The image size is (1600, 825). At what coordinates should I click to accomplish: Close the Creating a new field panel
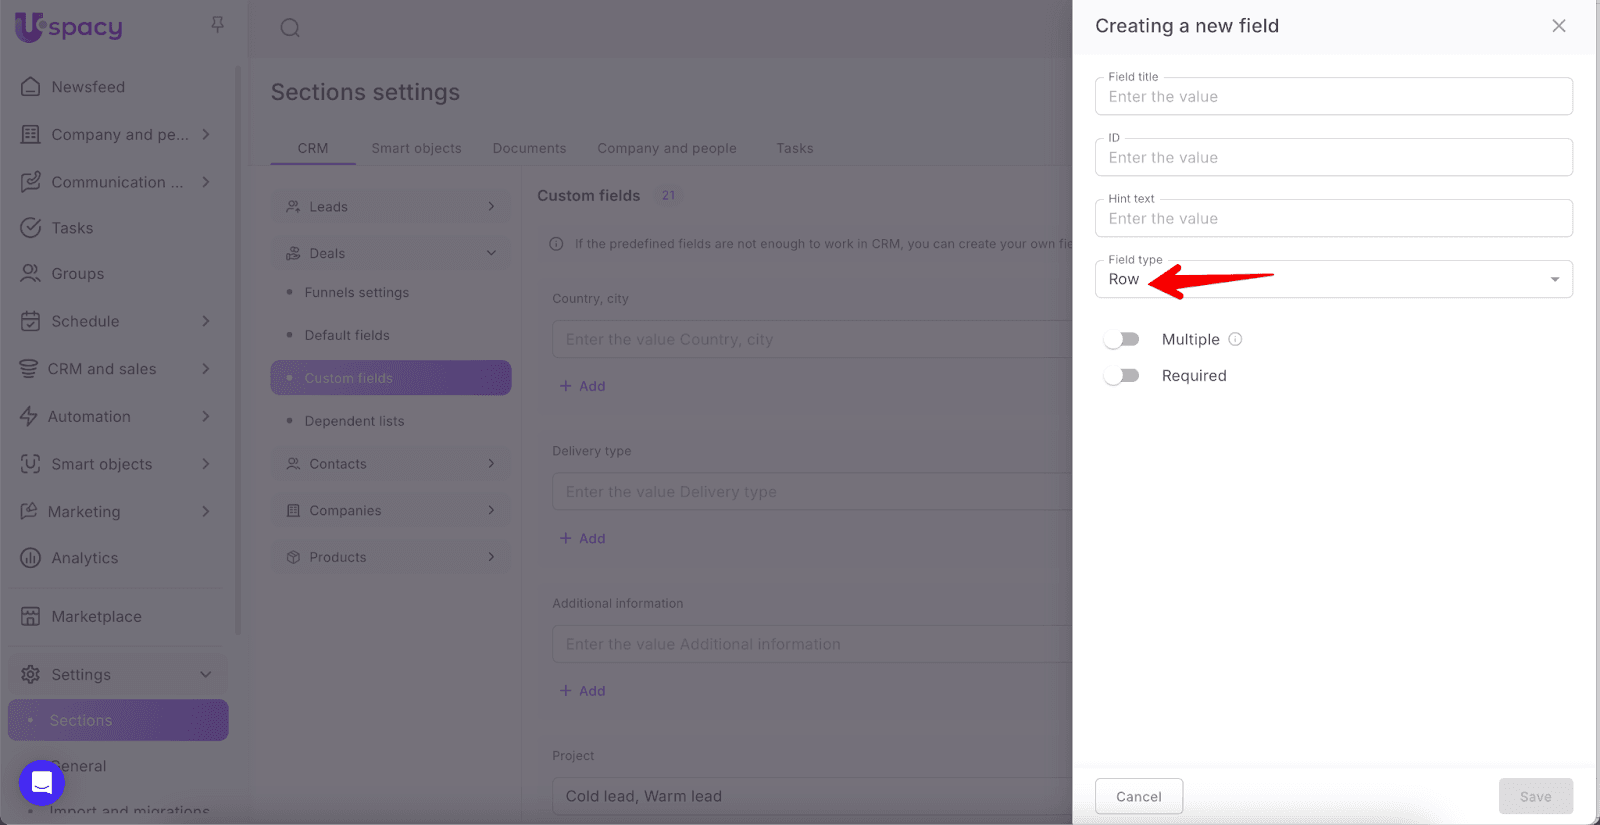(x=1558, y=26)
